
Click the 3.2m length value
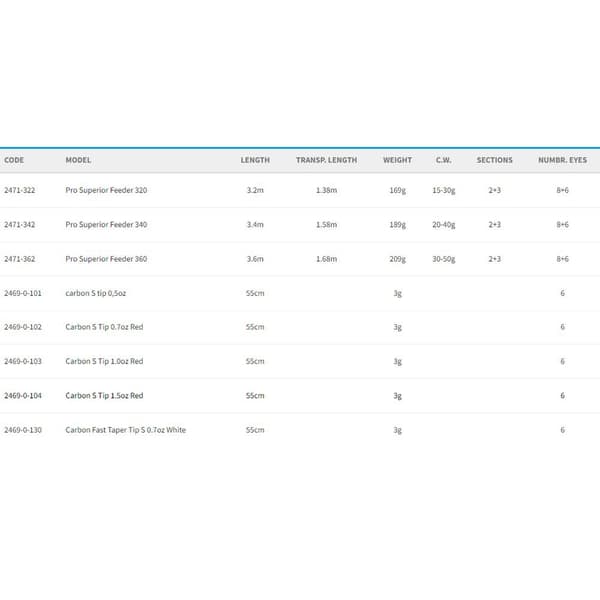click(x=255, y=190)
